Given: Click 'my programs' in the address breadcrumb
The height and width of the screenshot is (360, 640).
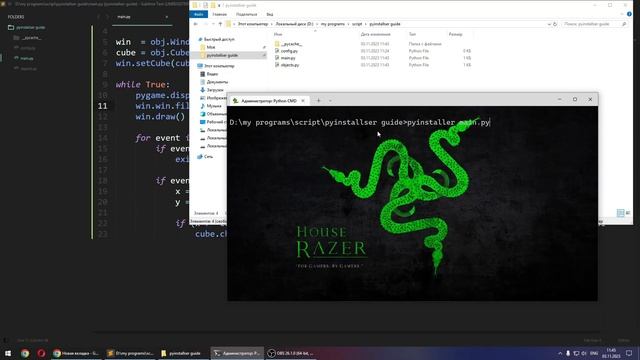Looking at the screenshot, I should click(x=333, y=24).
